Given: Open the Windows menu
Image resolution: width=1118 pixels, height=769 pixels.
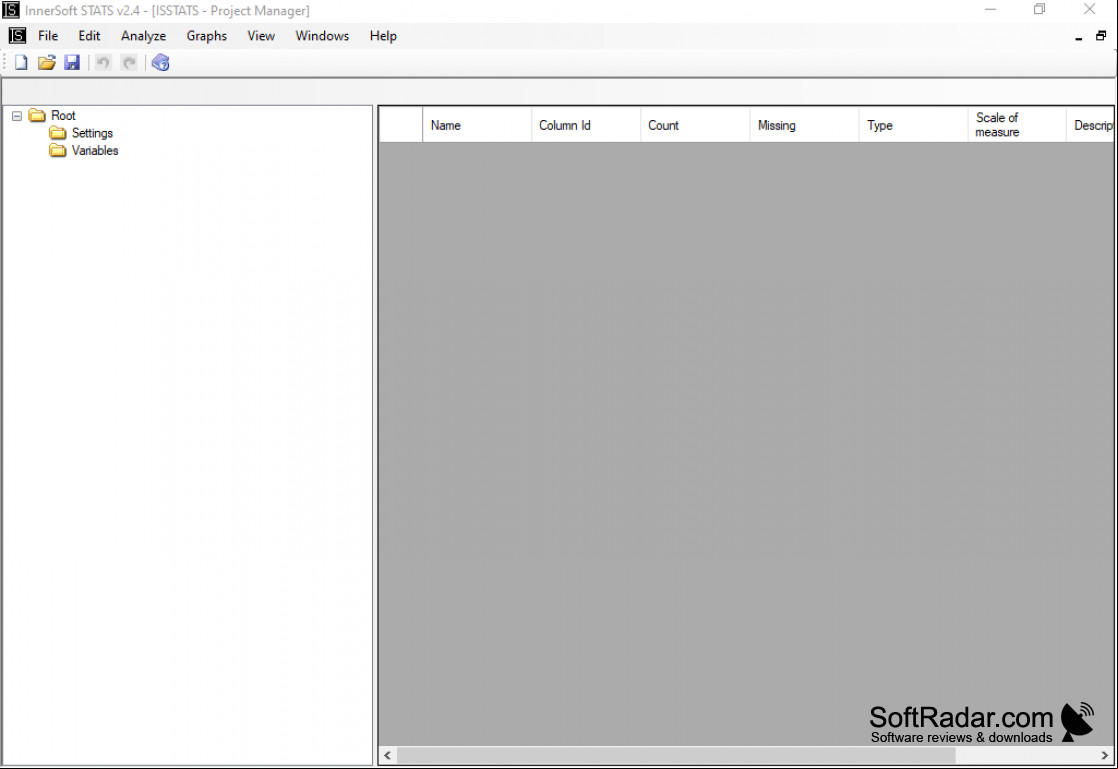Looking at the screenshot, I should click(x=322, y=36).
